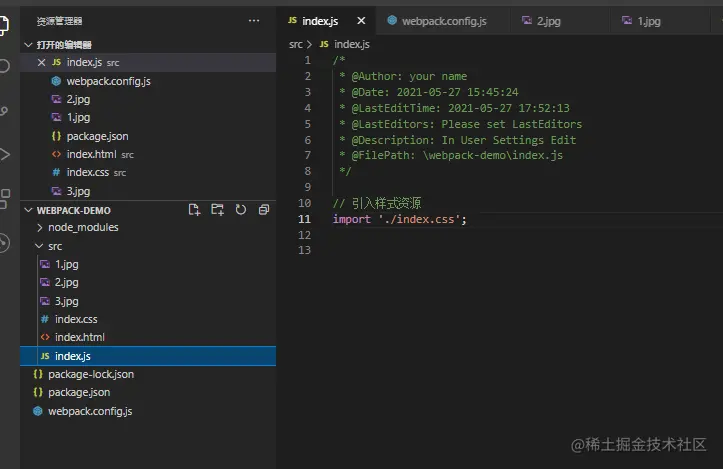Screen dimensions: 723x469
Task: Click the @Date comment line
Action: [x=429, y=92]
